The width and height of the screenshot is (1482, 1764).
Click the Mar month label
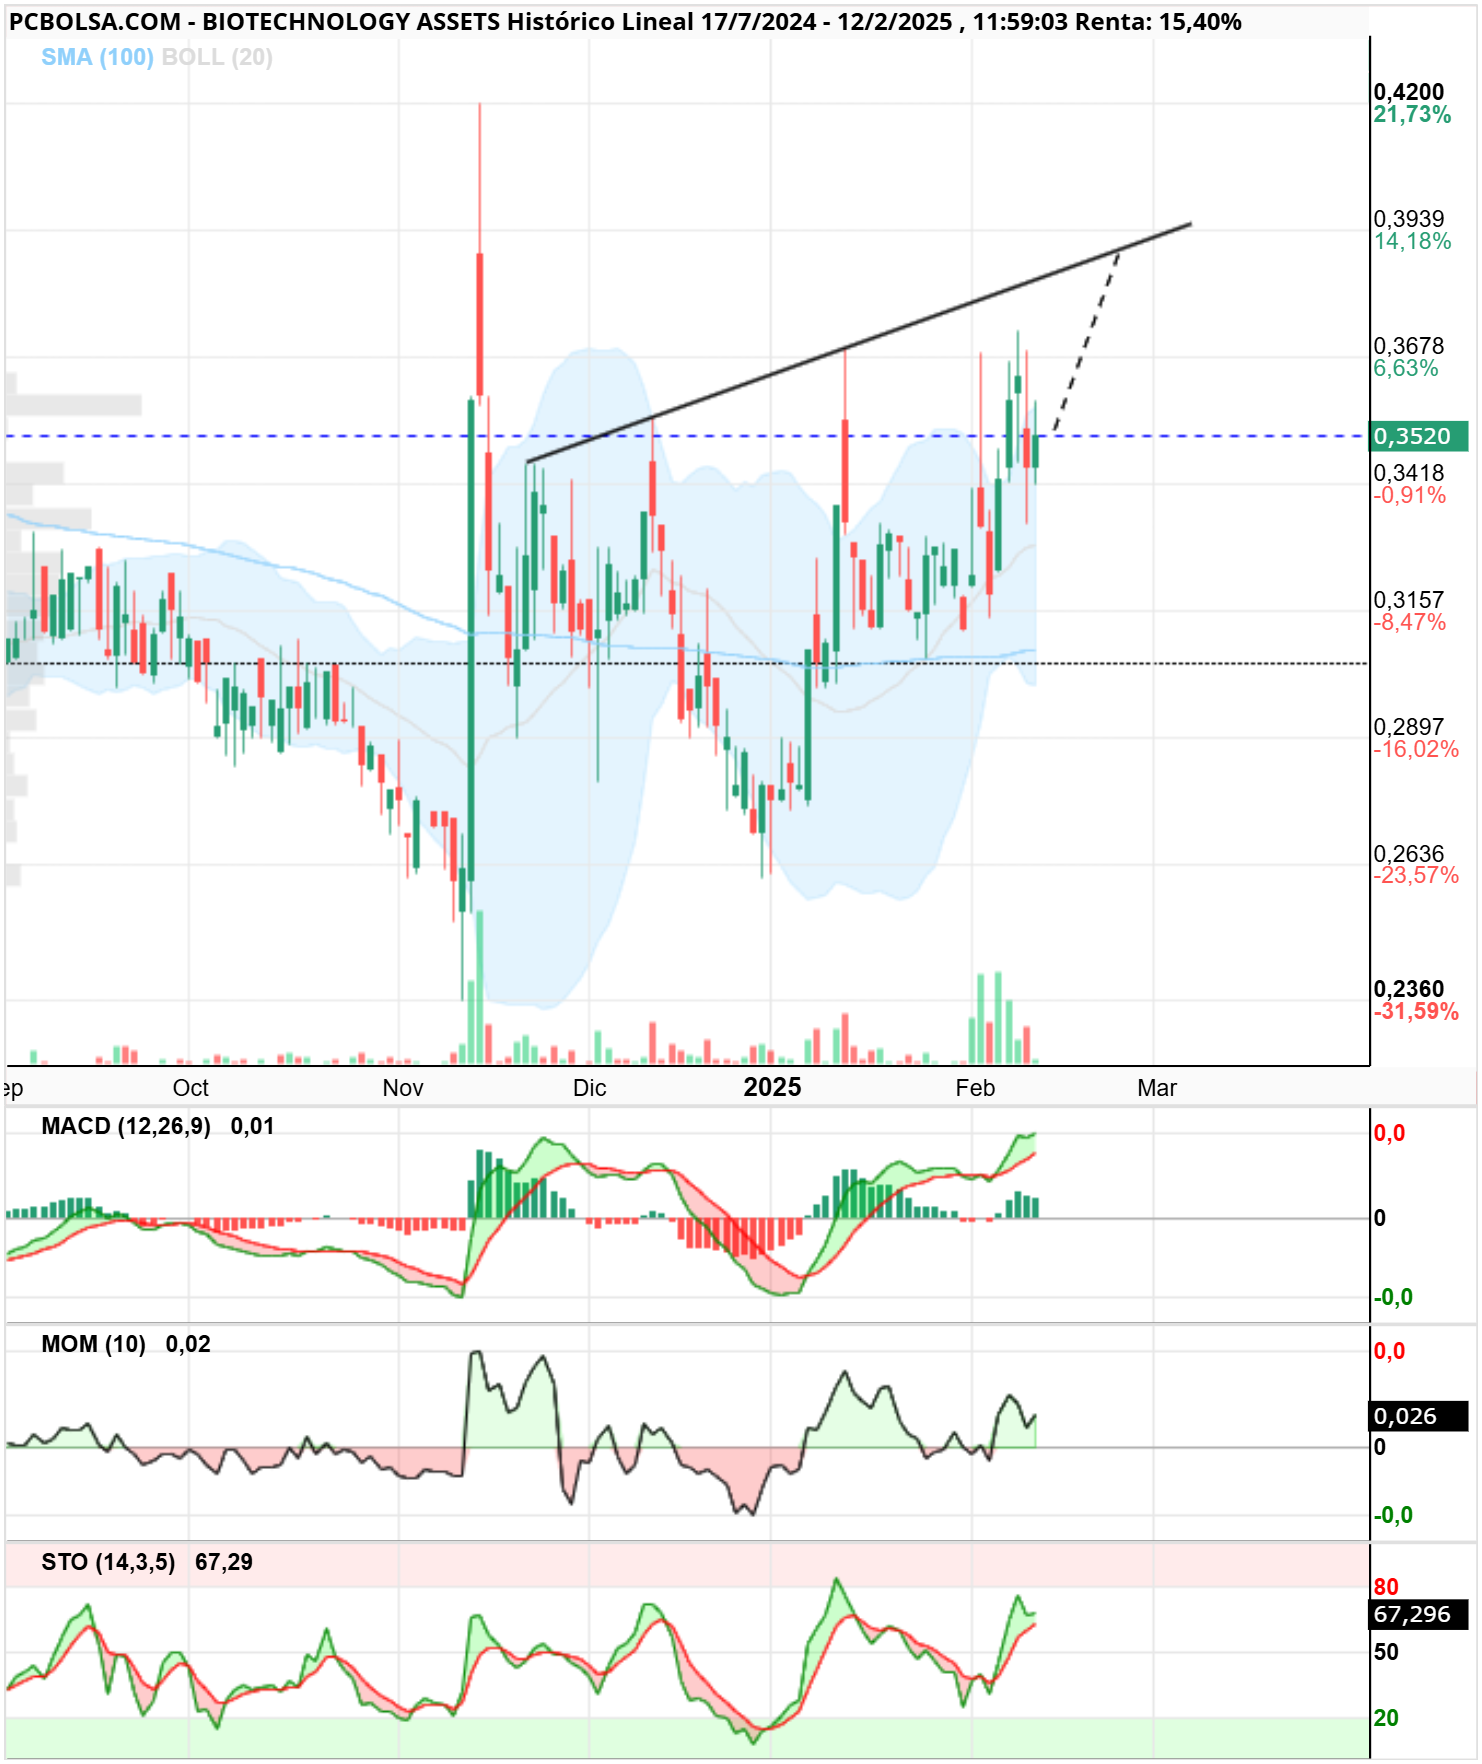pyautogui.click(x=1157, y=1088)
